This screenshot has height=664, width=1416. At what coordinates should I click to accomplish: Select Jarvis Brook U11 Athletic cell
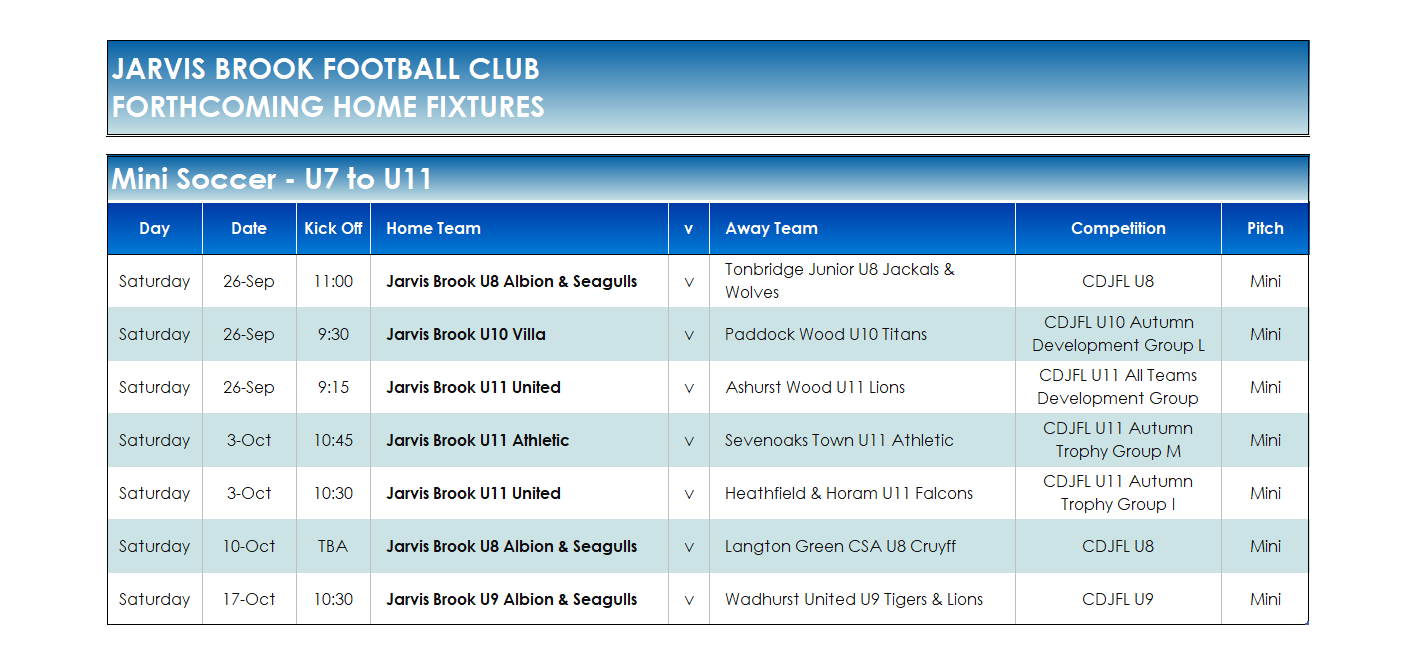pyautogui.click(x=519, y=440)
